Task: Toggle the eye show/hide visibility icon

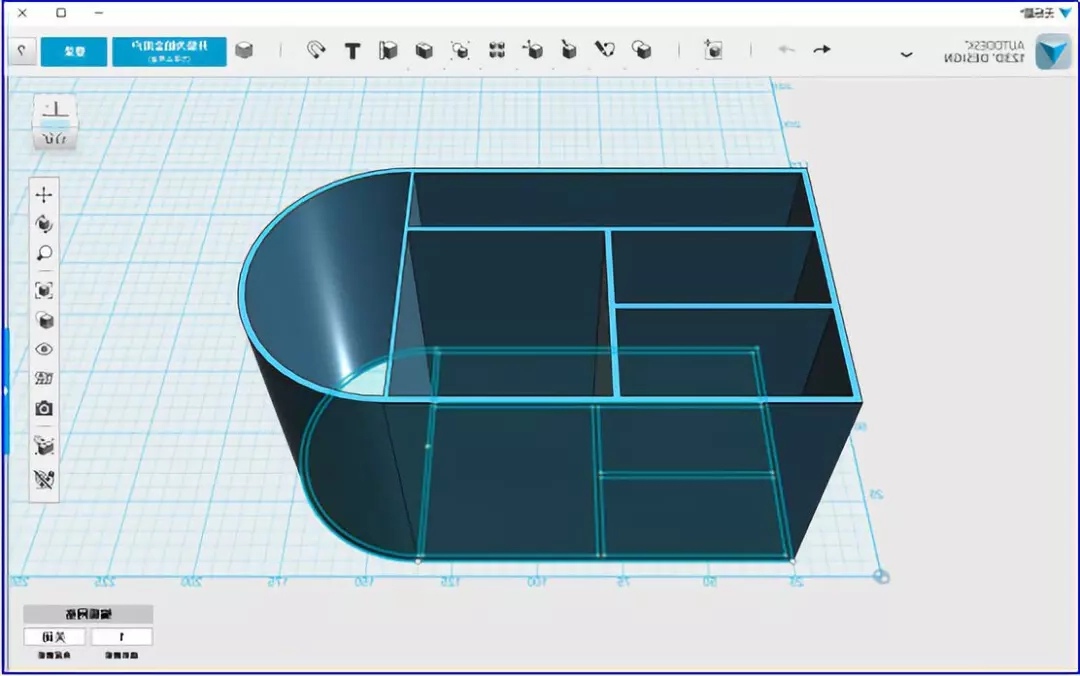Action: click(44, 349)
